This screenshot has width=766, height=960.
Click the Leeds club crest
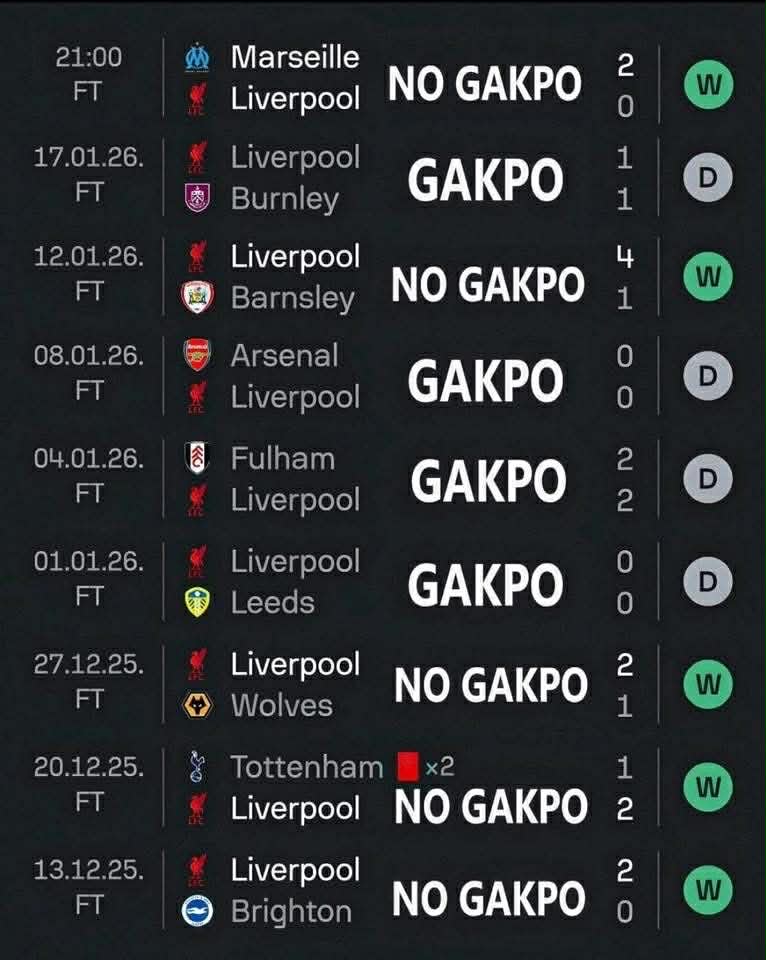point(197,603)
